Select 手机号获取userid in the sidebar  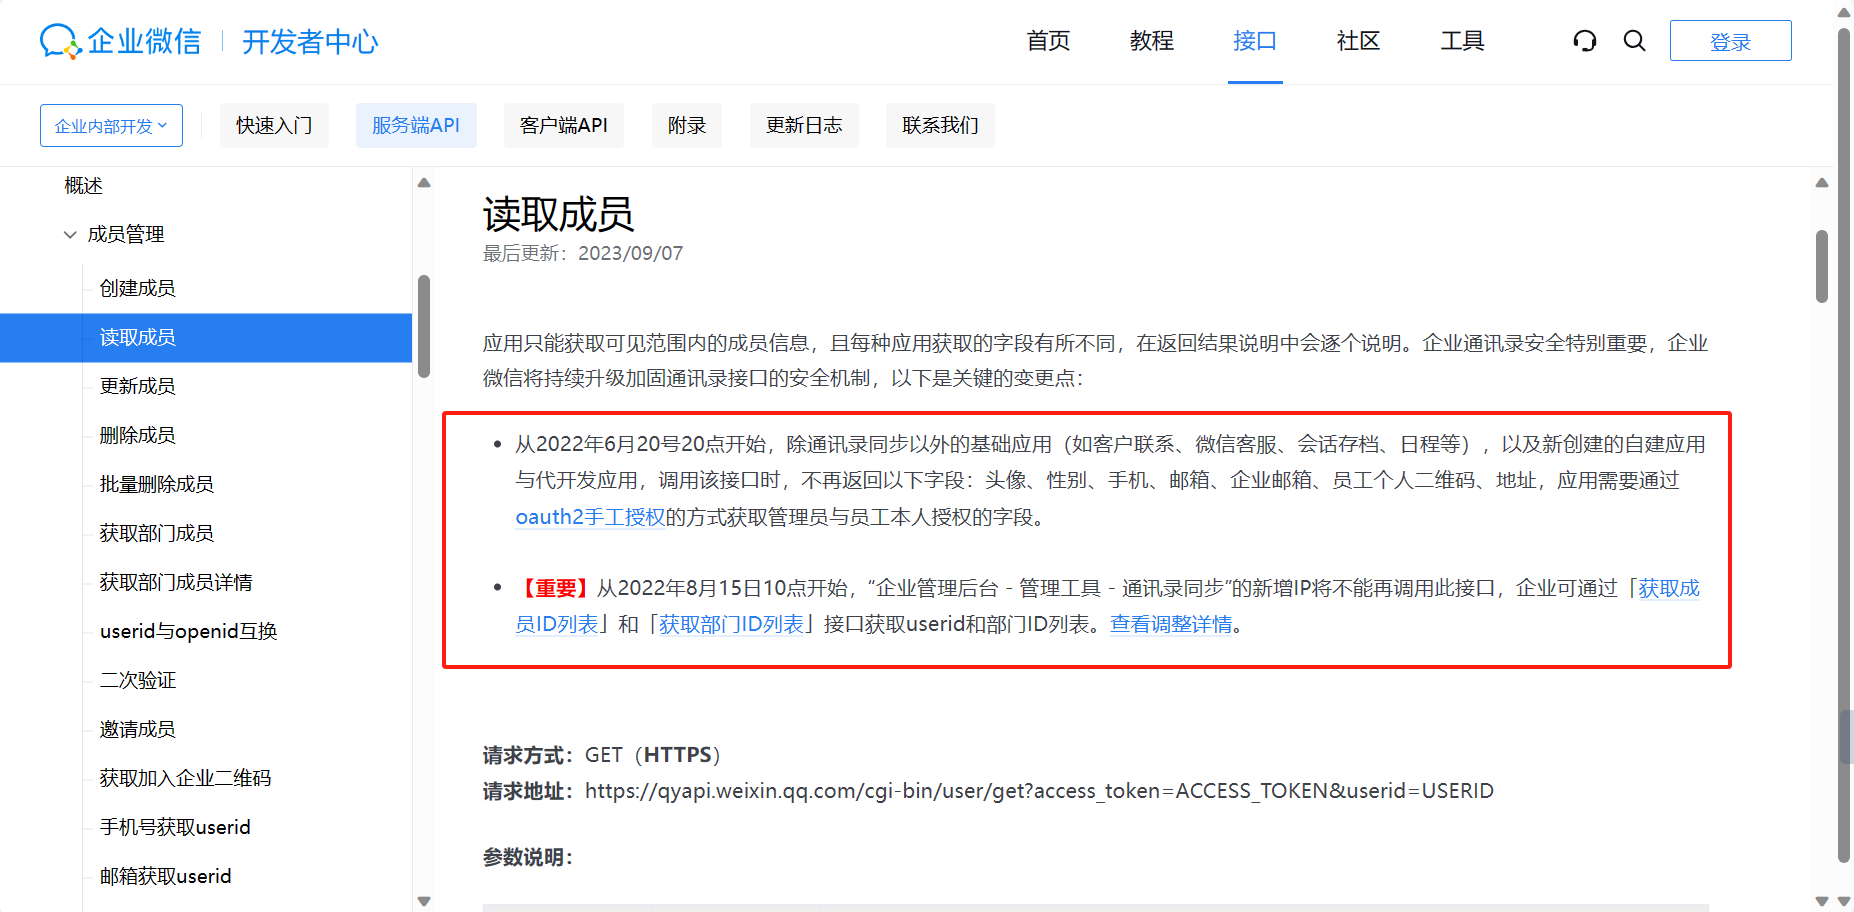pyautogui.click(x=175, y=828)
